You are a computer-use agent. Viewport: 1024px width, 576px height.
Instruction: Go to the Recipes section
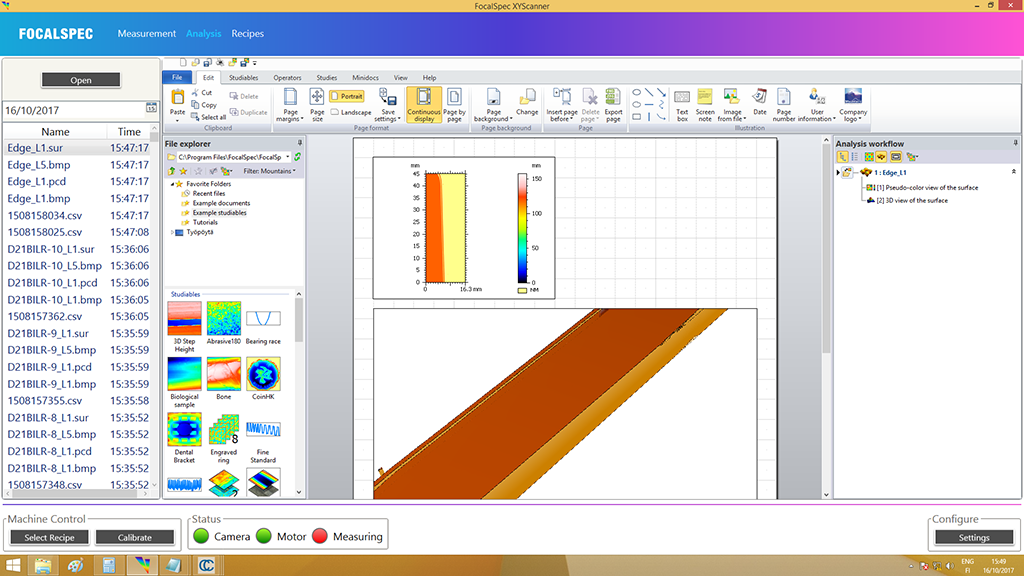[x=248, y=33]
